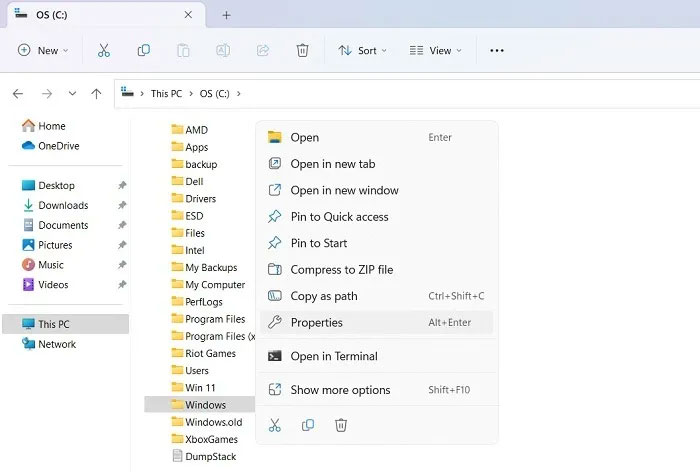The height and width of the screenshot is (472, 700).
Task: Add a new tab with plus button
Action: [x=226, y=15]
